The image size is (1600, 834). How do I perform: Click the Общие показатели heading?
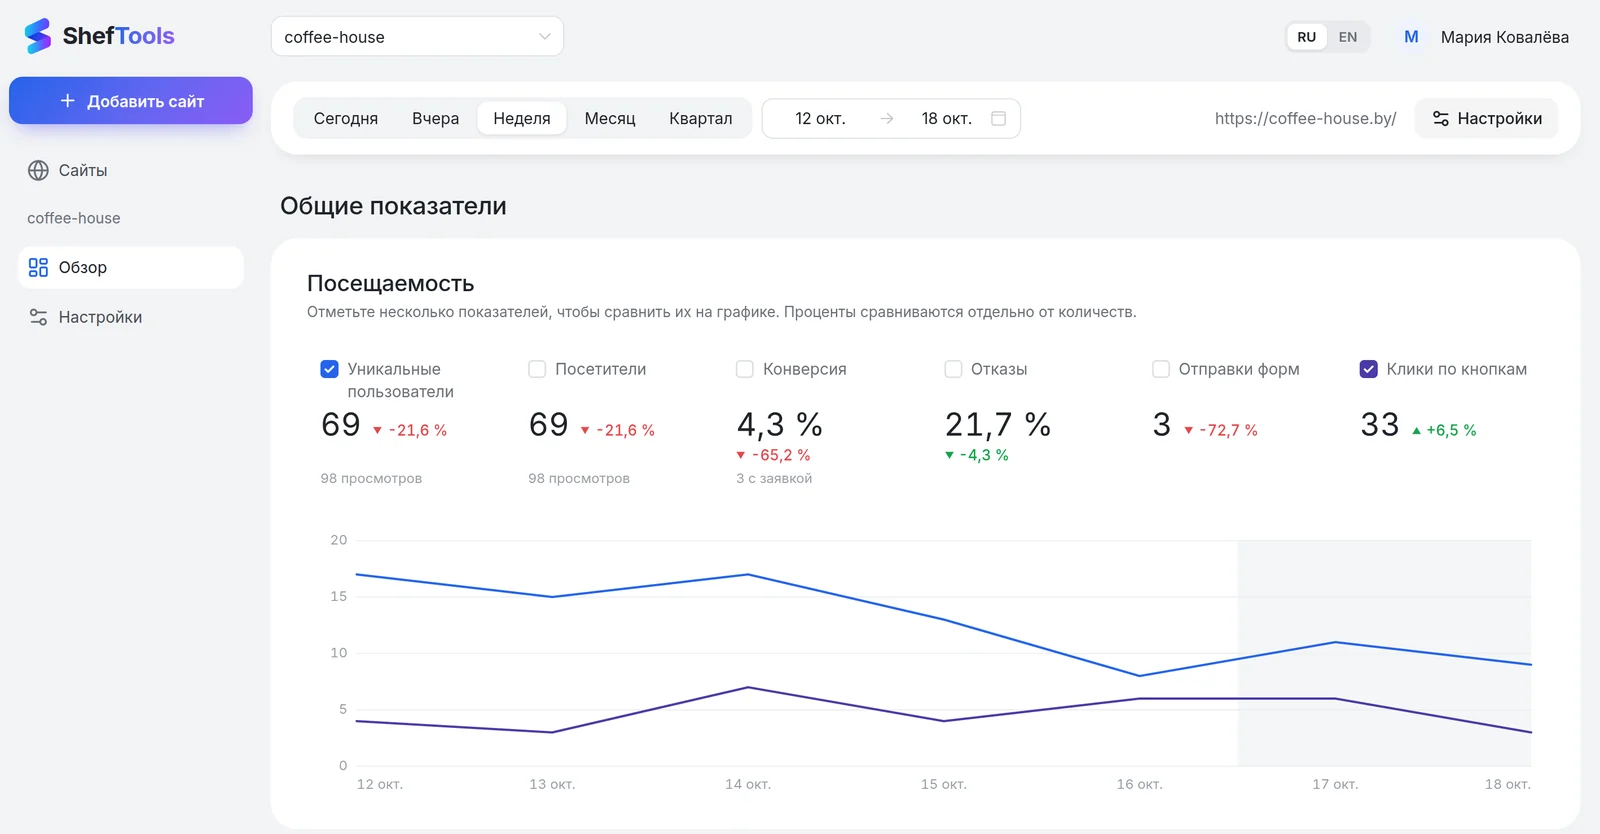pos(393,206)
